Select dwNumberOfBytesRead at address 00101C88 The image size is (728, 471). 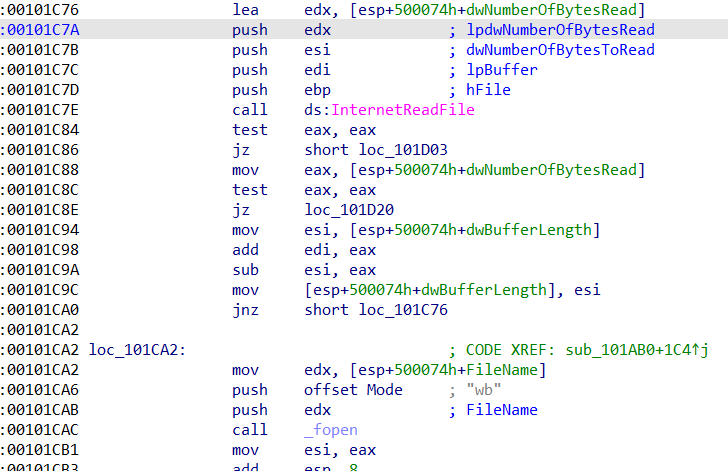point(551,170)
